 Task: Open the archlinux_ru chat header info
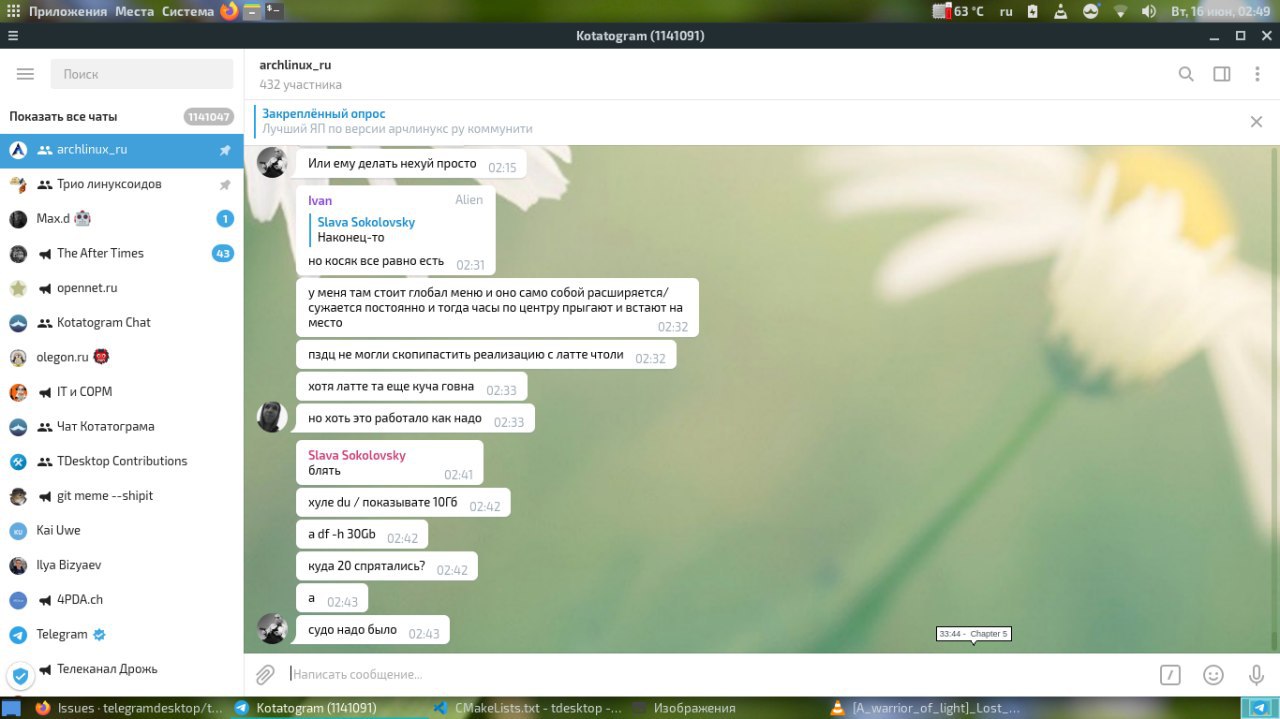[700, 74]
